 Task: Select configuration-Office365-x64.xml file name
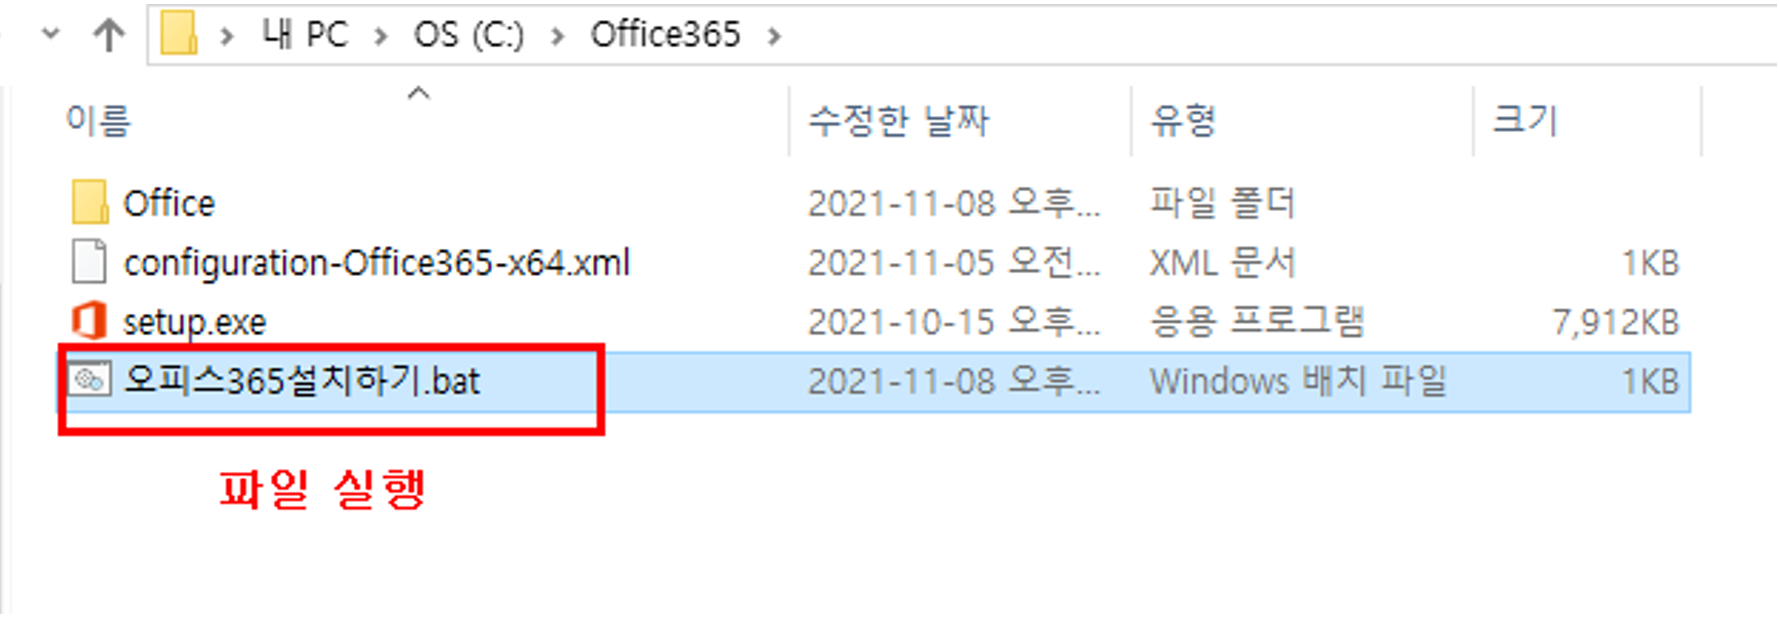377,263
